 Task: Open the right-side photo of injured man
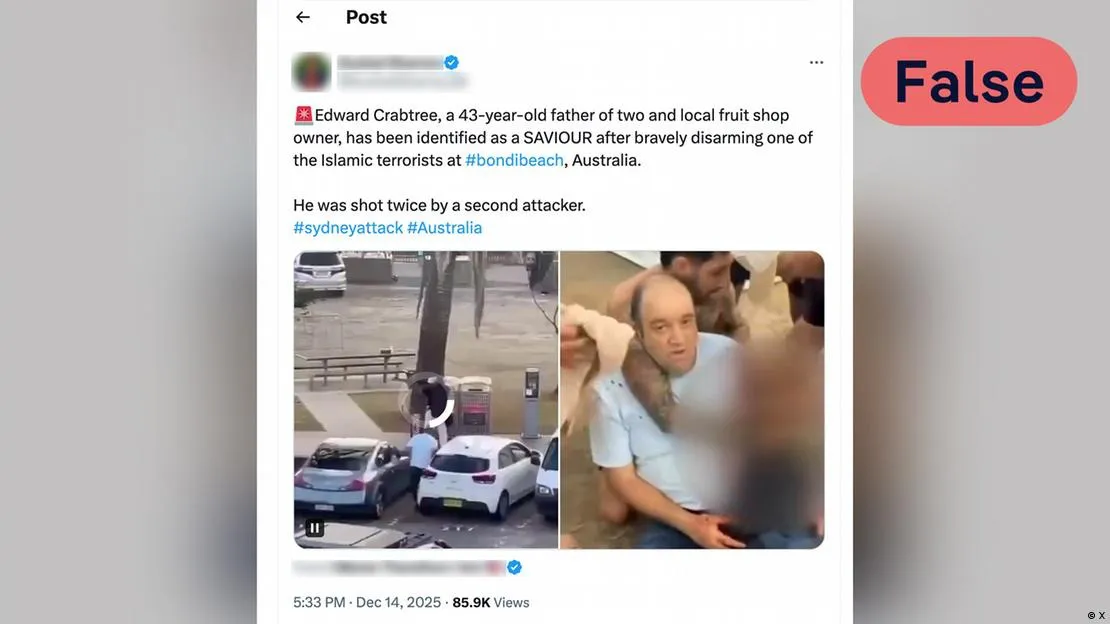click(x=692, y=399)
